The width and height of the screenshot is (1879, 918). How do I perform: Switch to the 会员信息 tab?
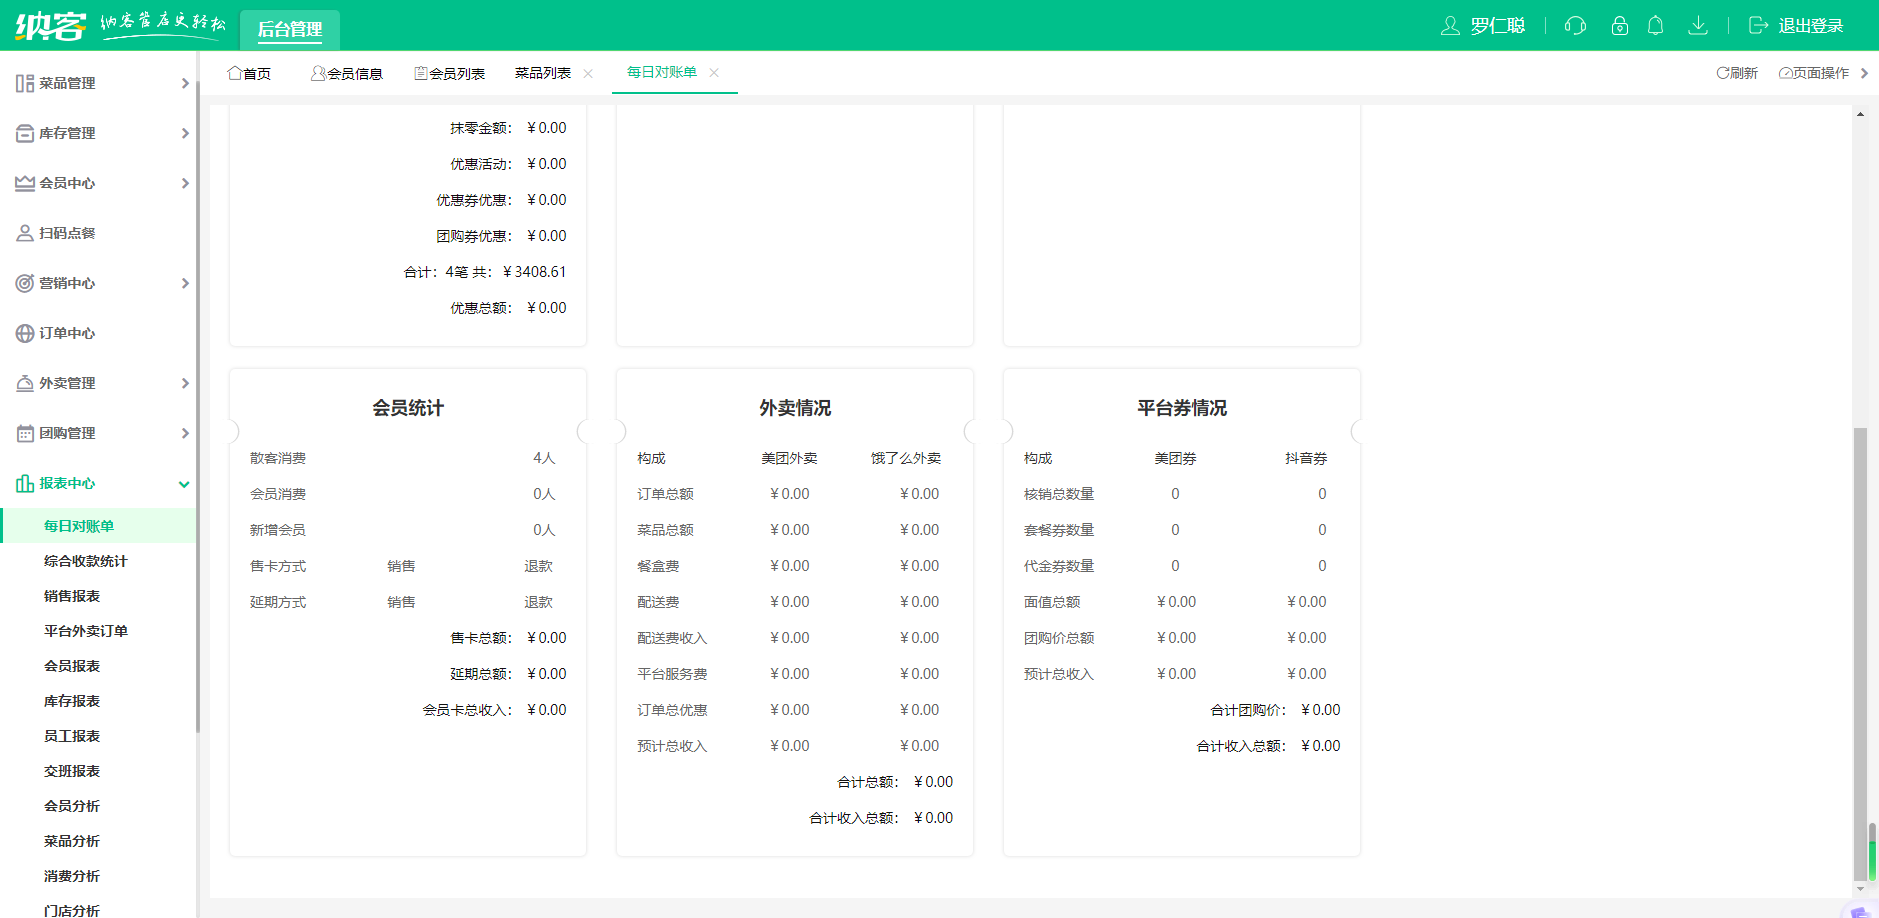pyautogui.click(x=347, y=73)
